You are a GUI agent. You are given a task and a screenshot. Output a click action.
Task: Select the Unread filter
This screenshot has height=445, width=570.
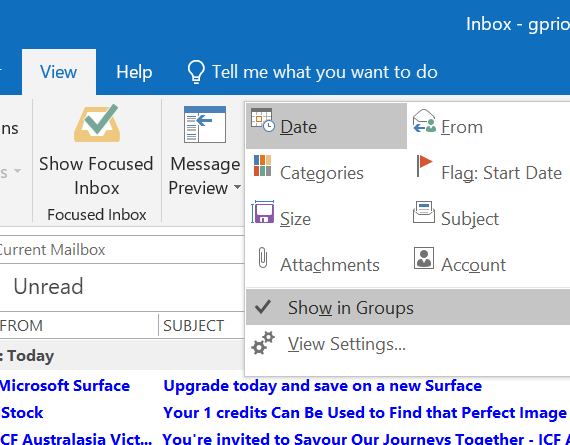[48, 286]
